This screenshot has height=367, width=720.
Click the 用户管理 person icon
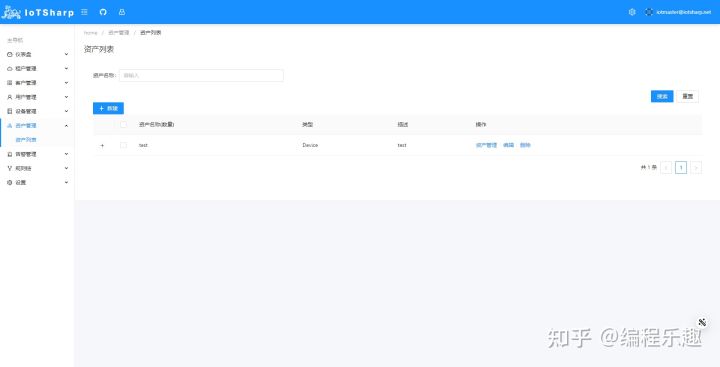click(10, 97)
